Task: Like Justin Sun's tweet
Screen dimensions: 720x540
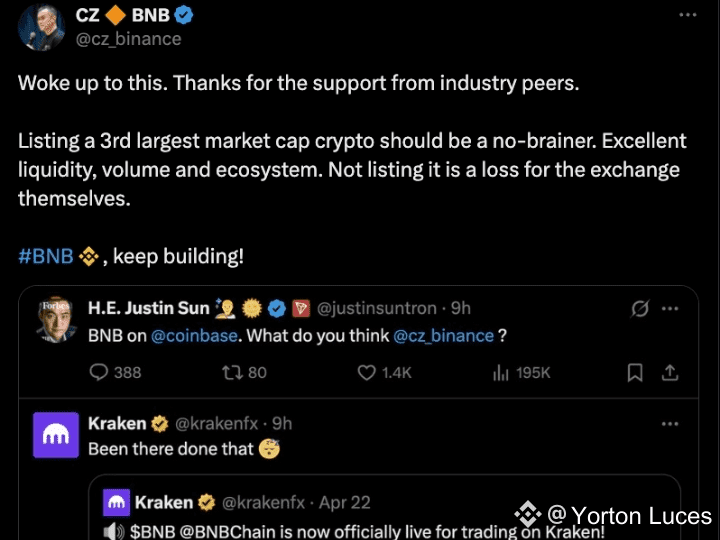Action: (x=366, y=372)
